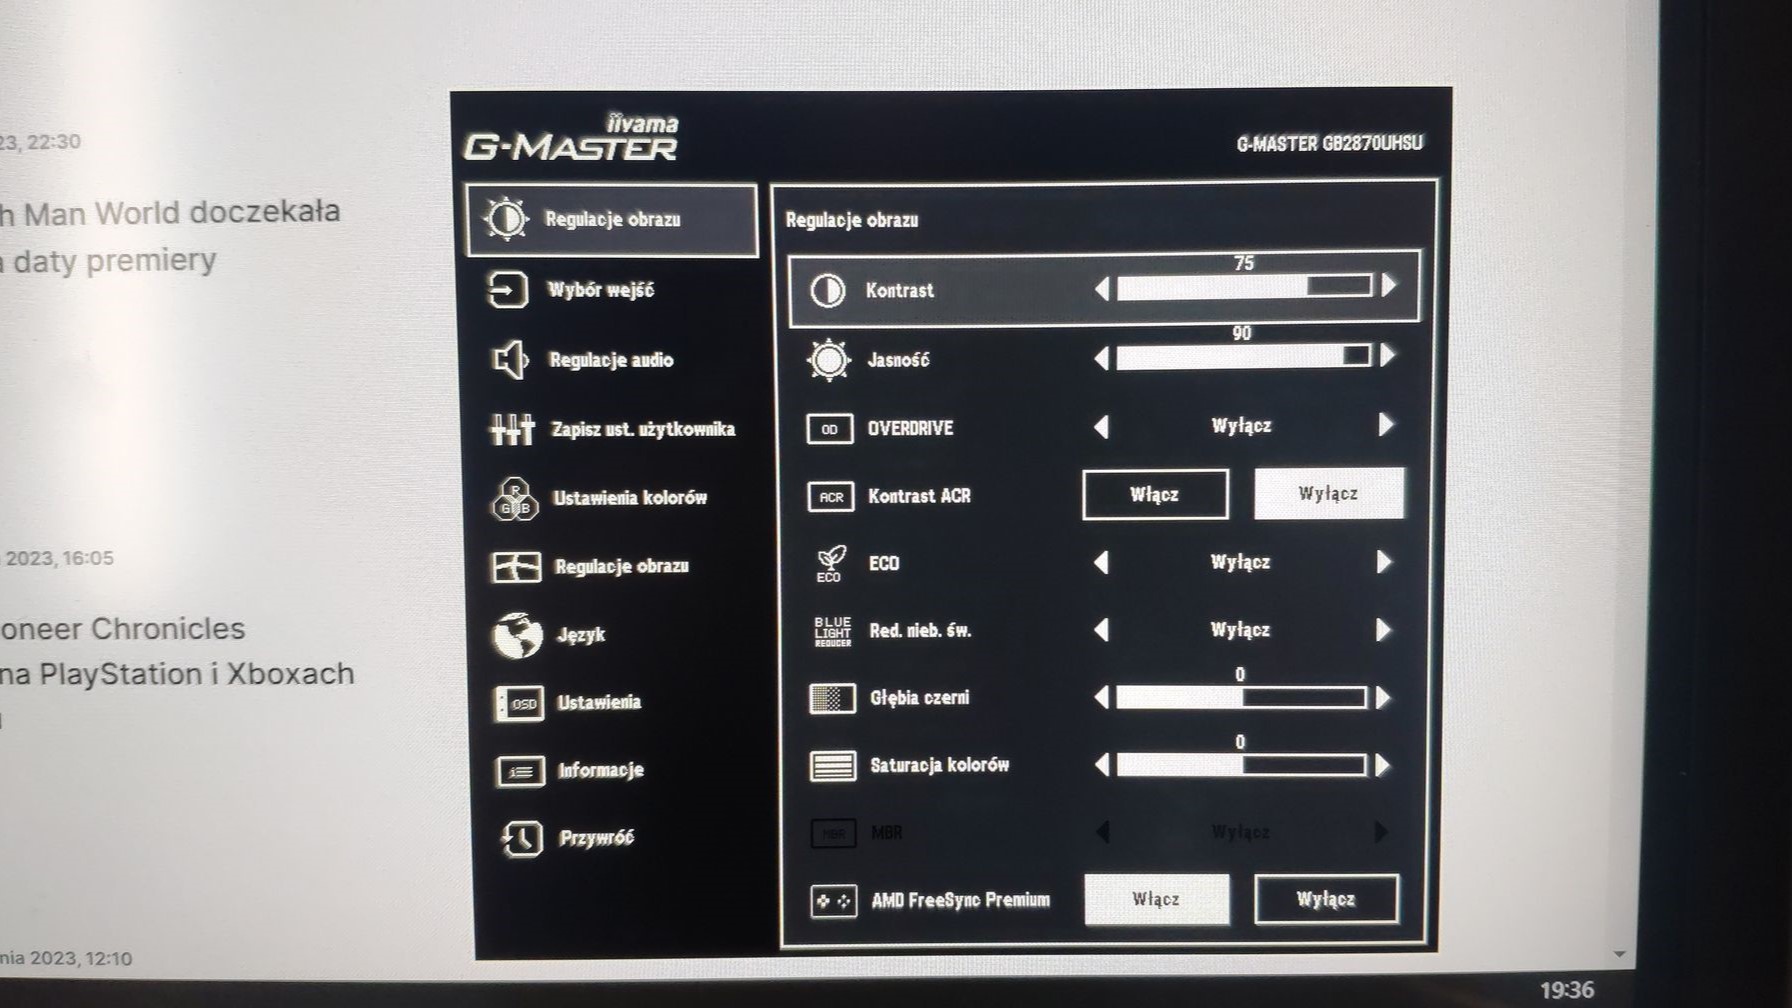Click the Informacje list icon
Viewport: 1792px width, 1008px height.
521,771
